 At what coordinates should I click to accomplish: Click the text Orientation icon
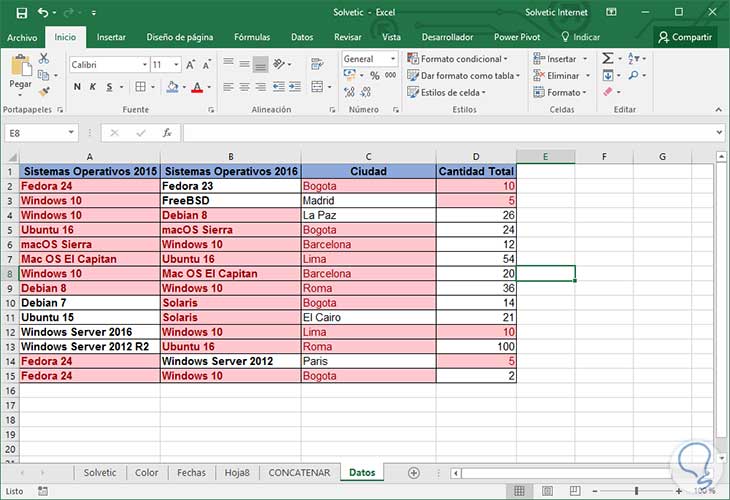pos(279,64)
